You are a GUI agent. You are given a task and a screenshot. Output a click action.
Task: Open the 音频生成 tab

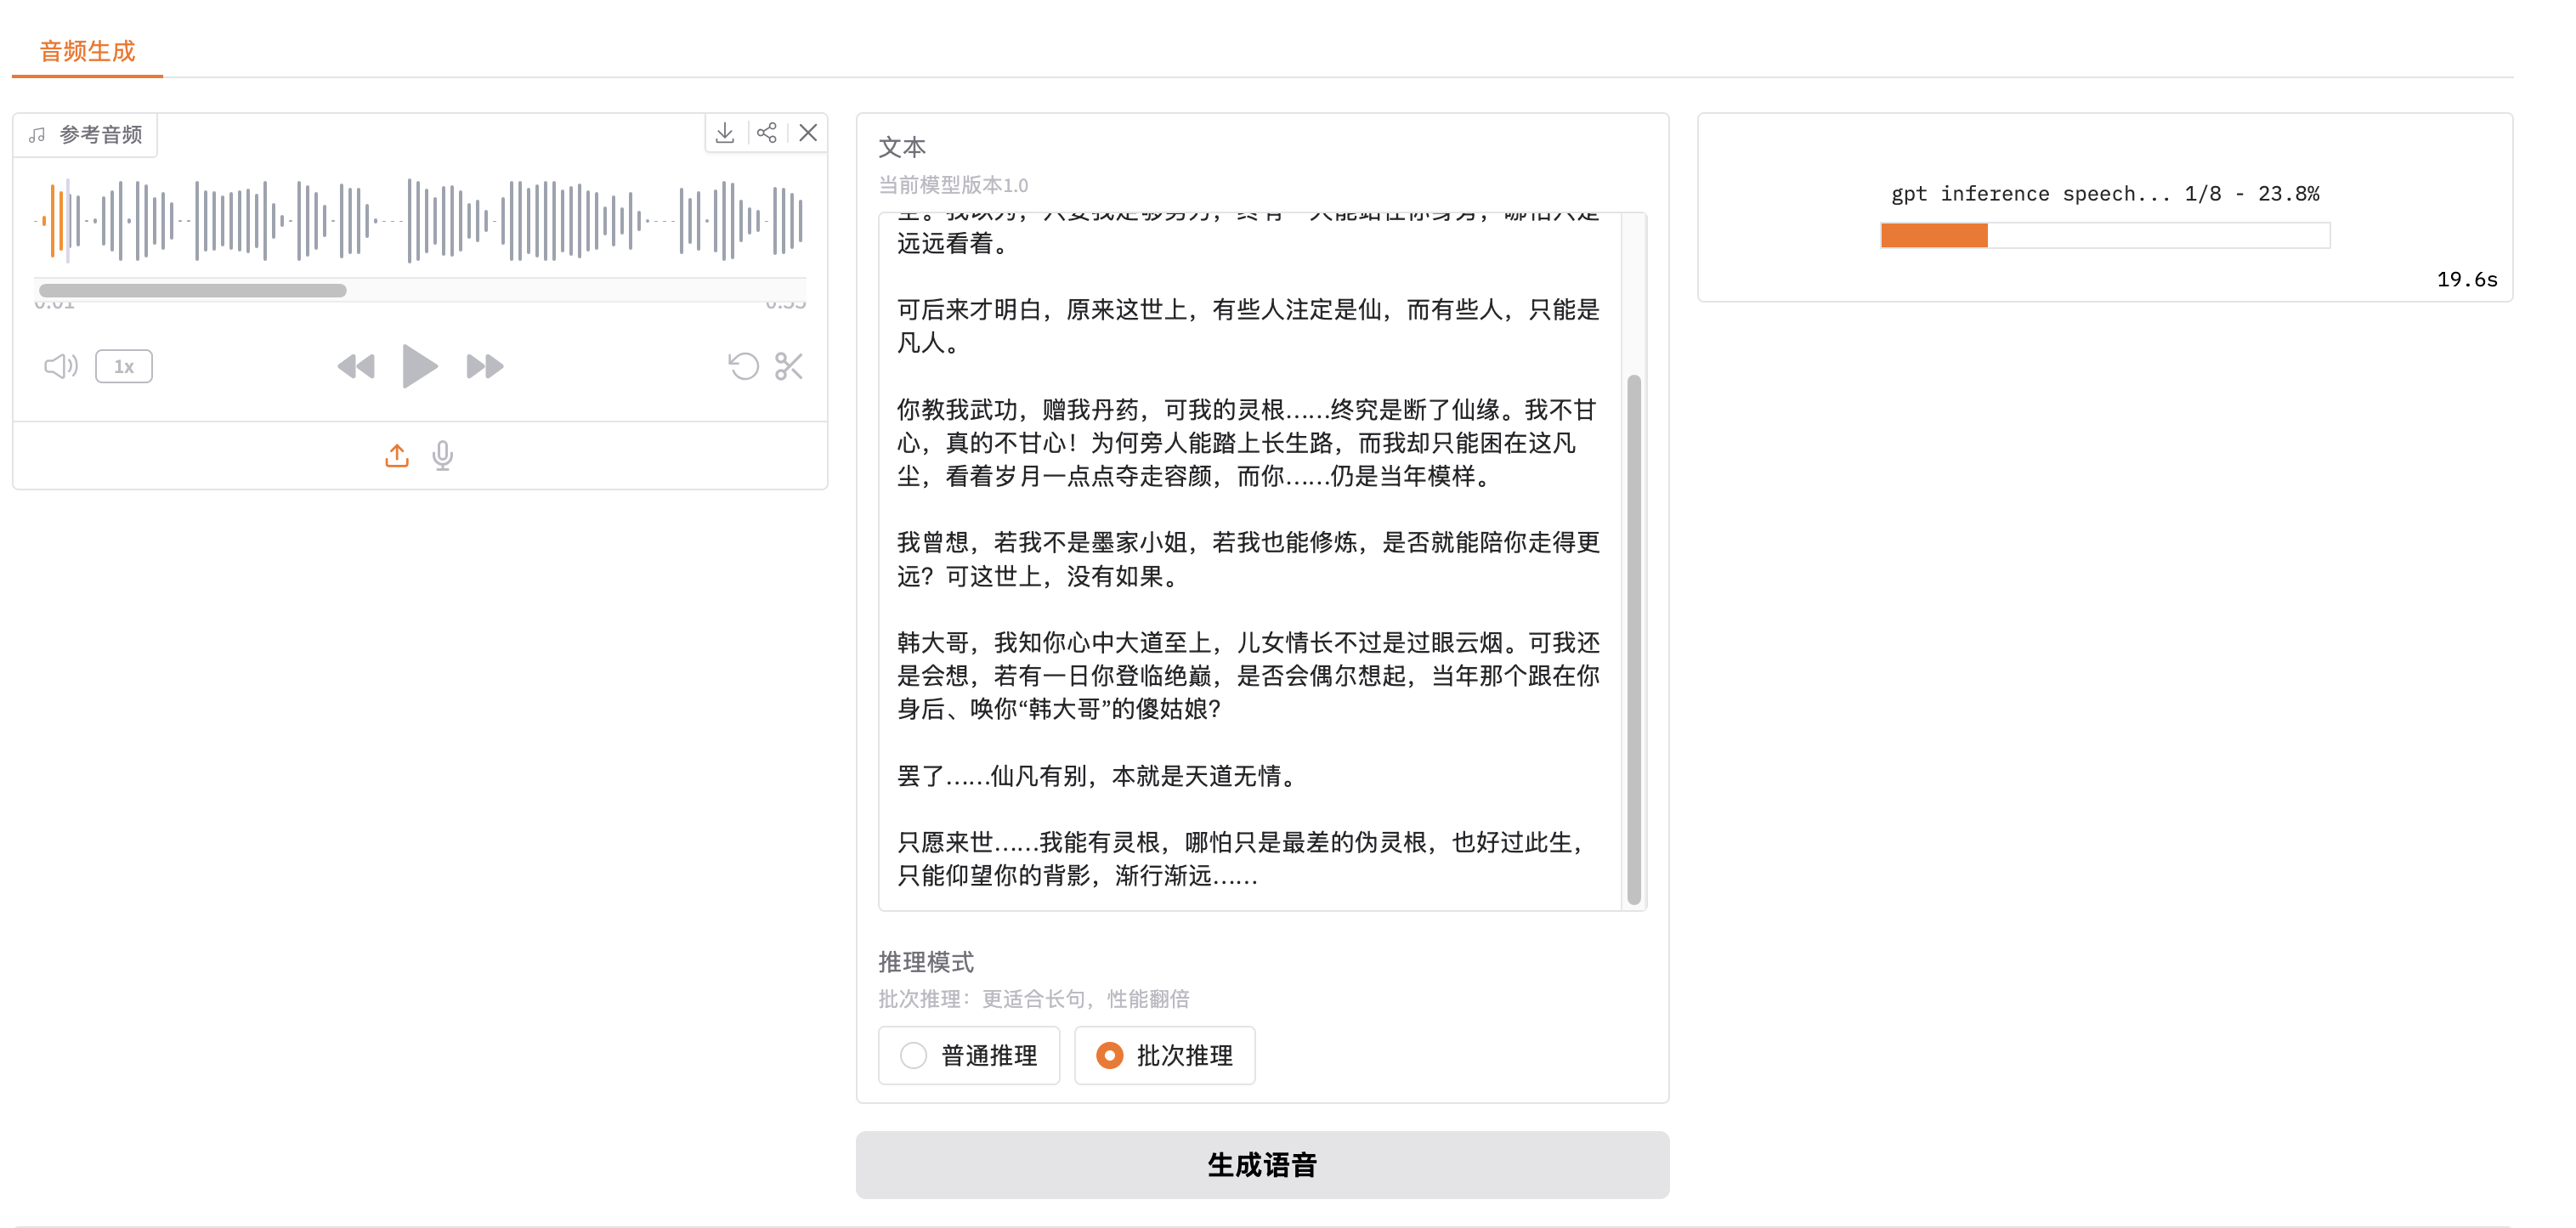[87, 51]
